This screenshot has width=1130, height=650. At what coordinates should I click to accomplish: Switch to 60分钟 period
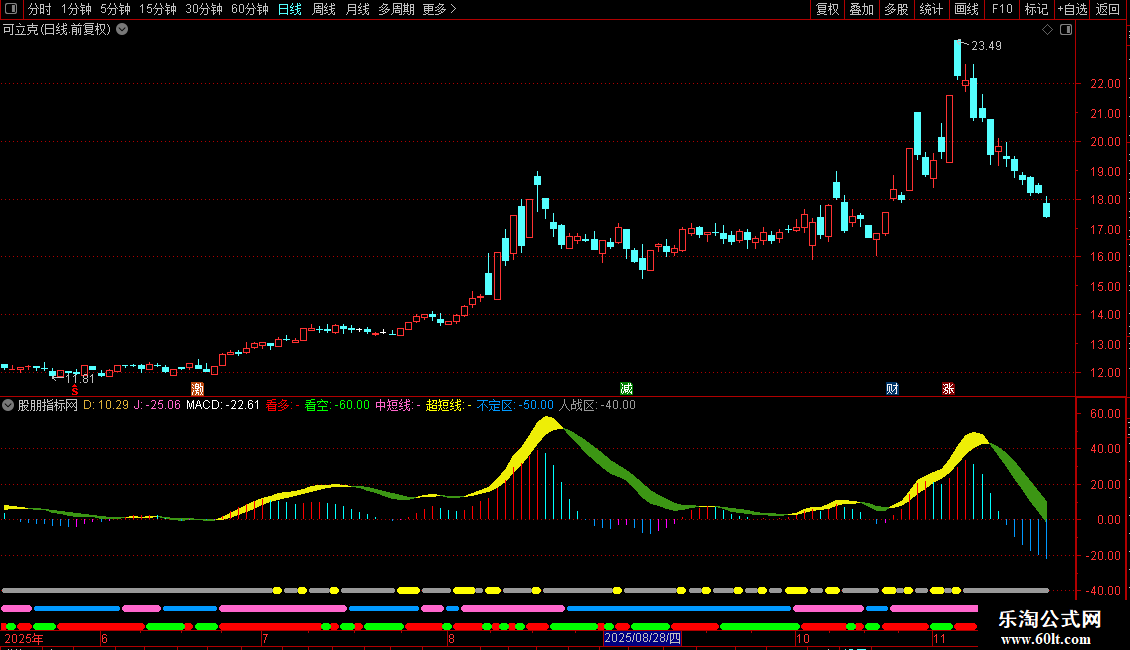(x=250, y=9)
